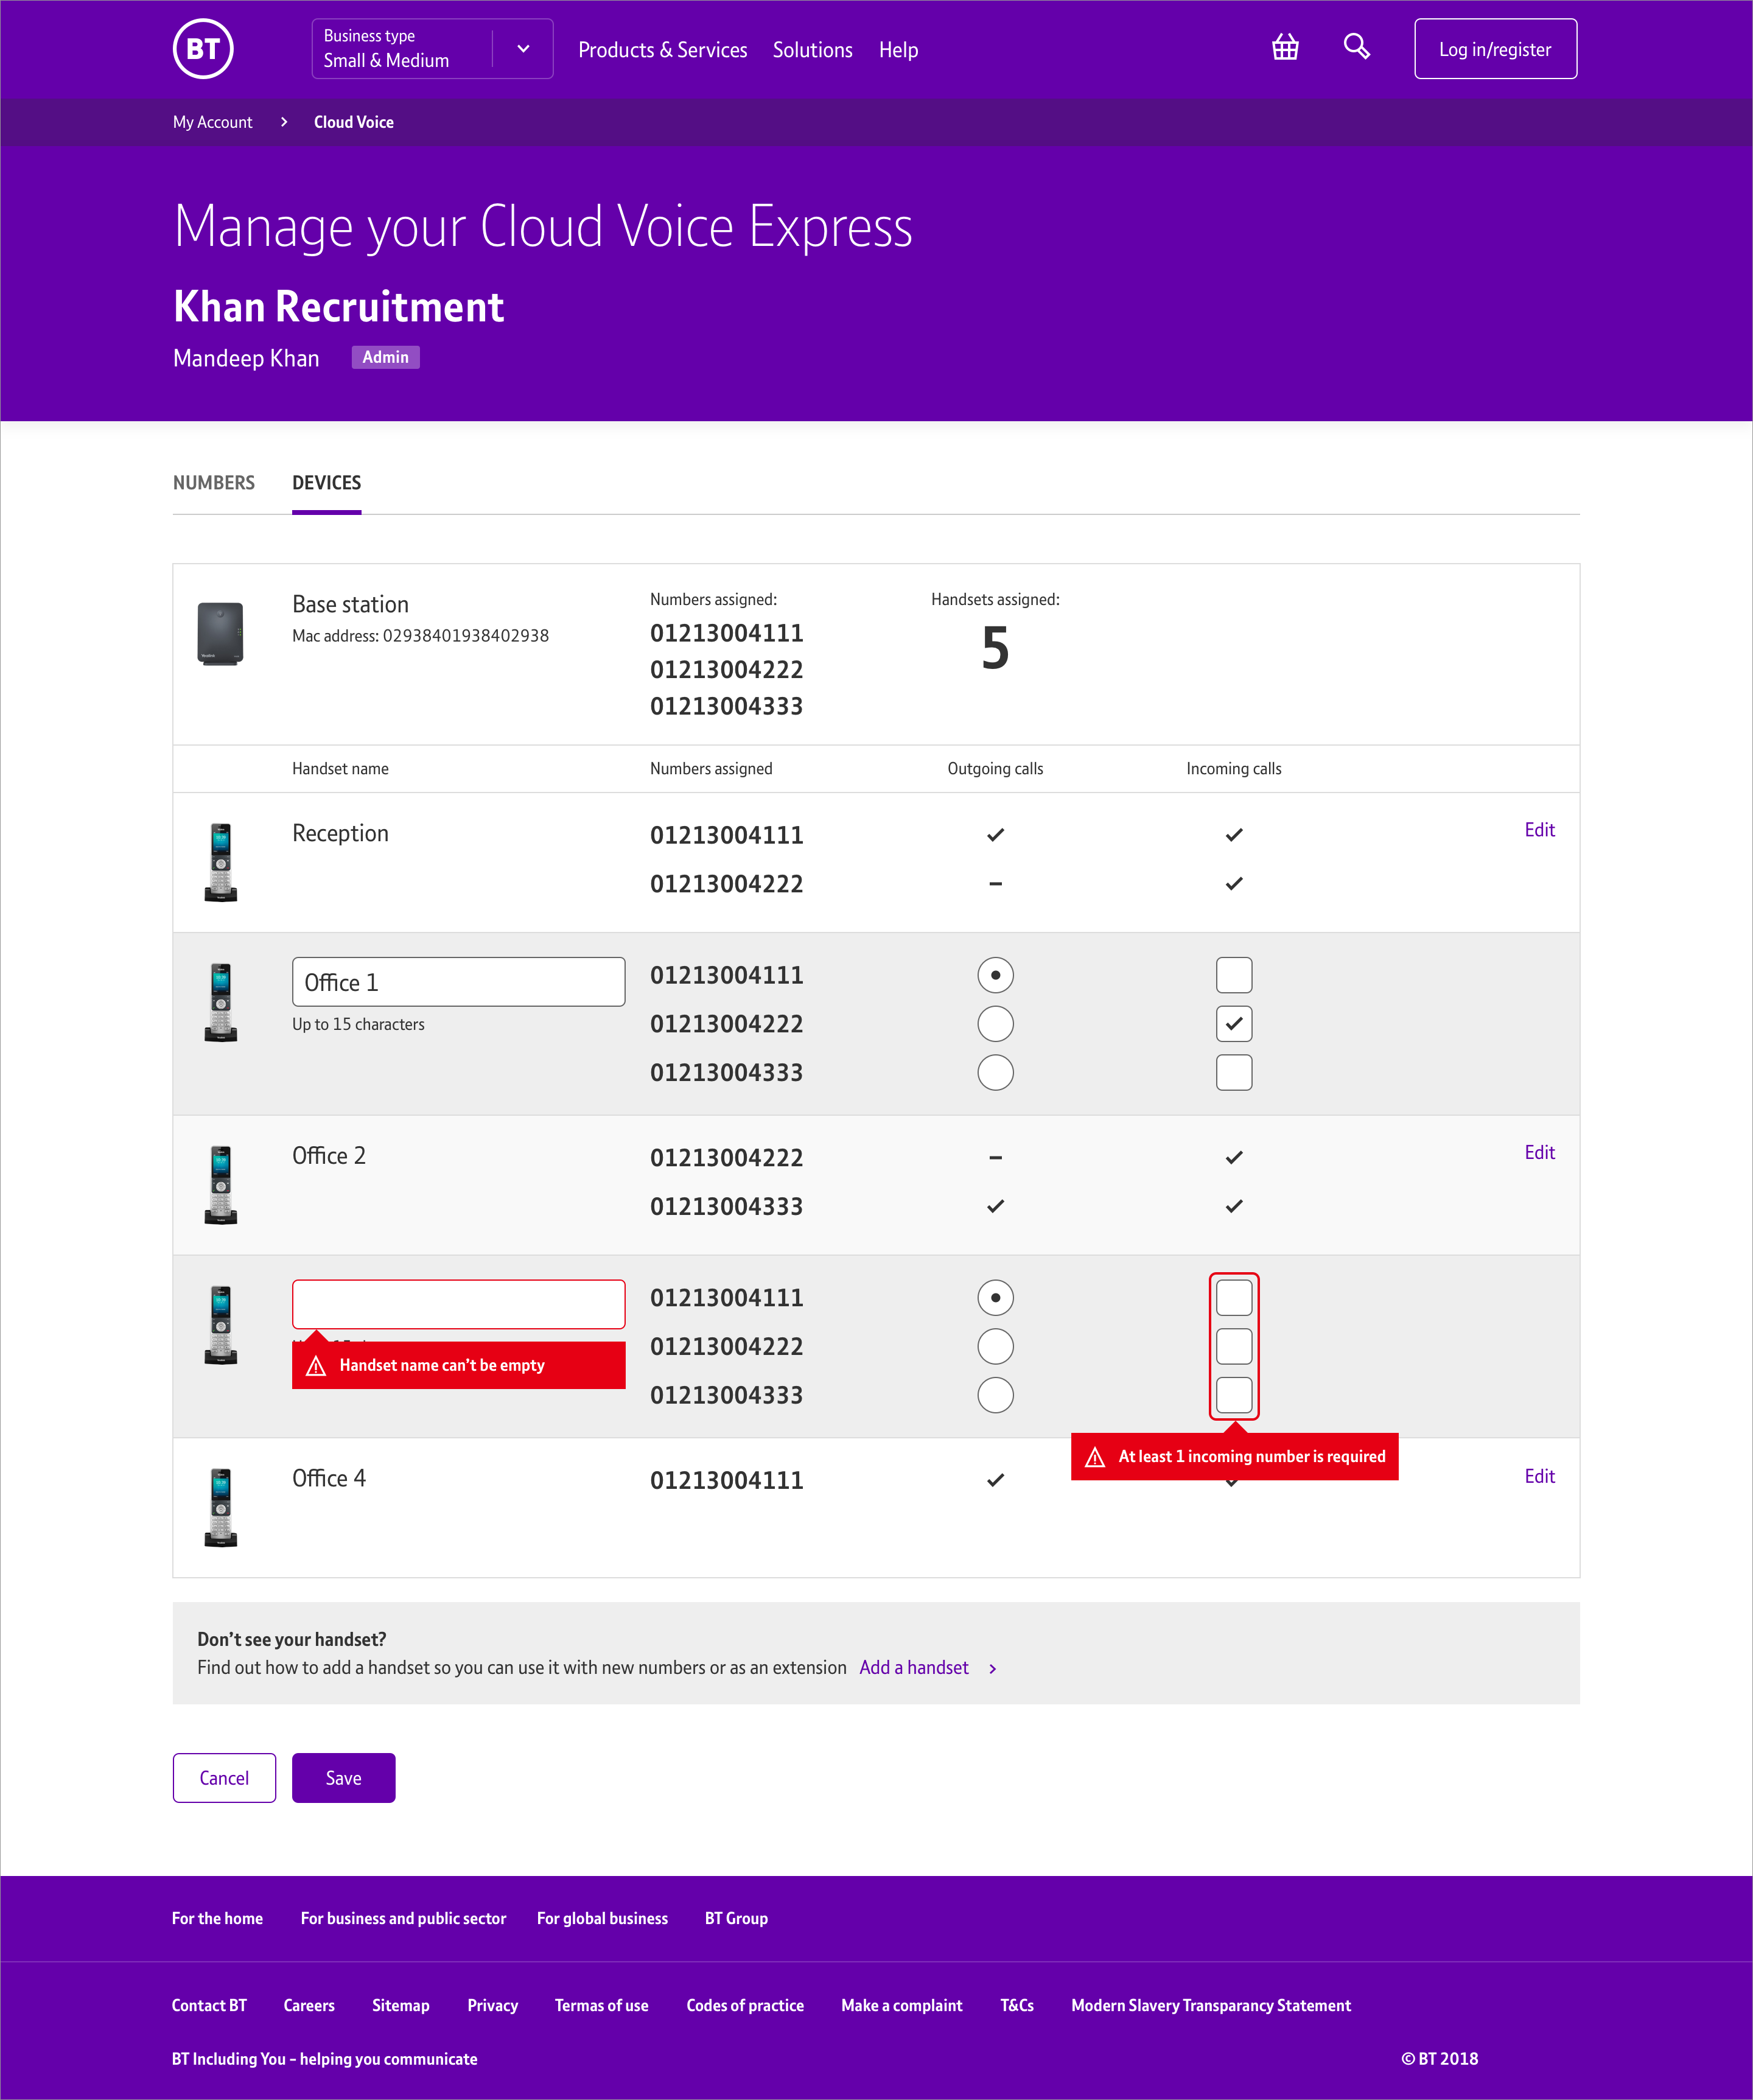Viewport: 1753px width, 2100px height.
Task: Select Office 1 outgoing radio for 01213004333
Action: click(x=995, y=1072)
